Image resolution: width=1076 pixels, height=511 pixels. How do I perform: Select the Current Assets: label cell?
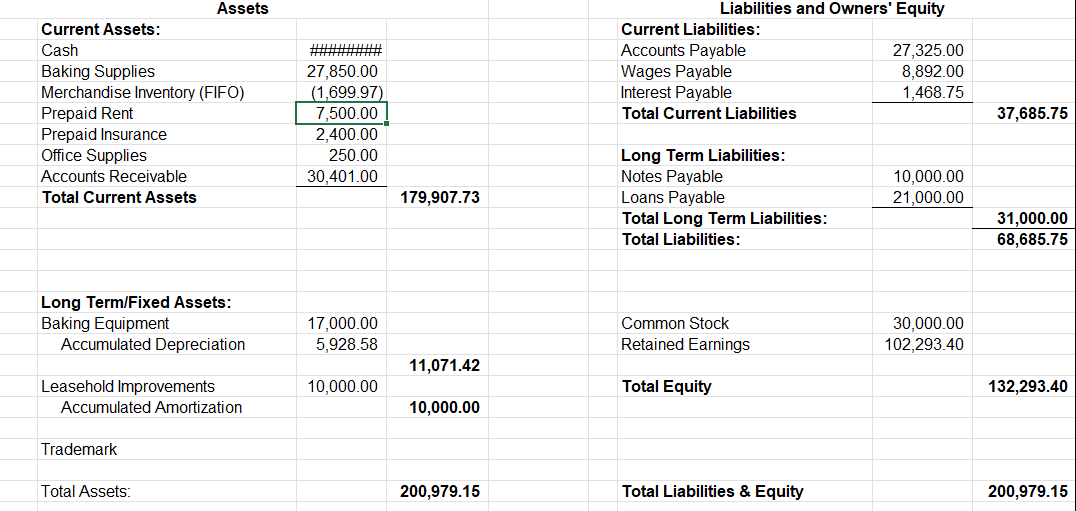101,29
